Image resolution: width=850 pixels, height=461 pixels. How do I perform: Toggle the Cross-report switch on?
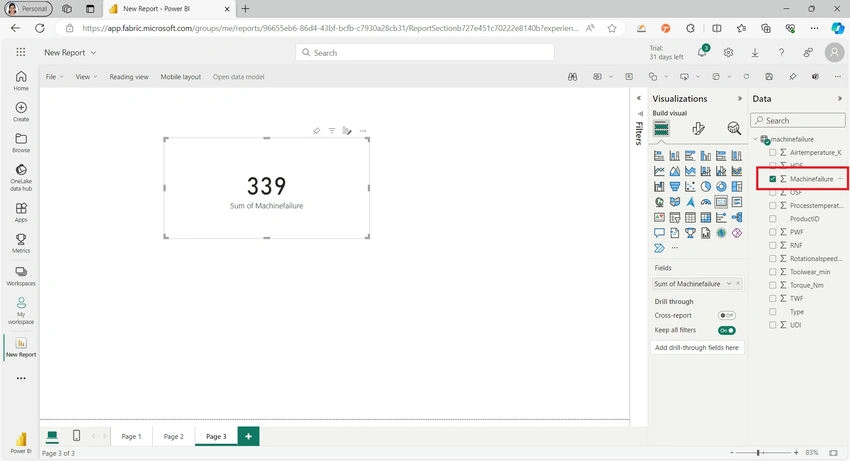(x=726, y=316)
